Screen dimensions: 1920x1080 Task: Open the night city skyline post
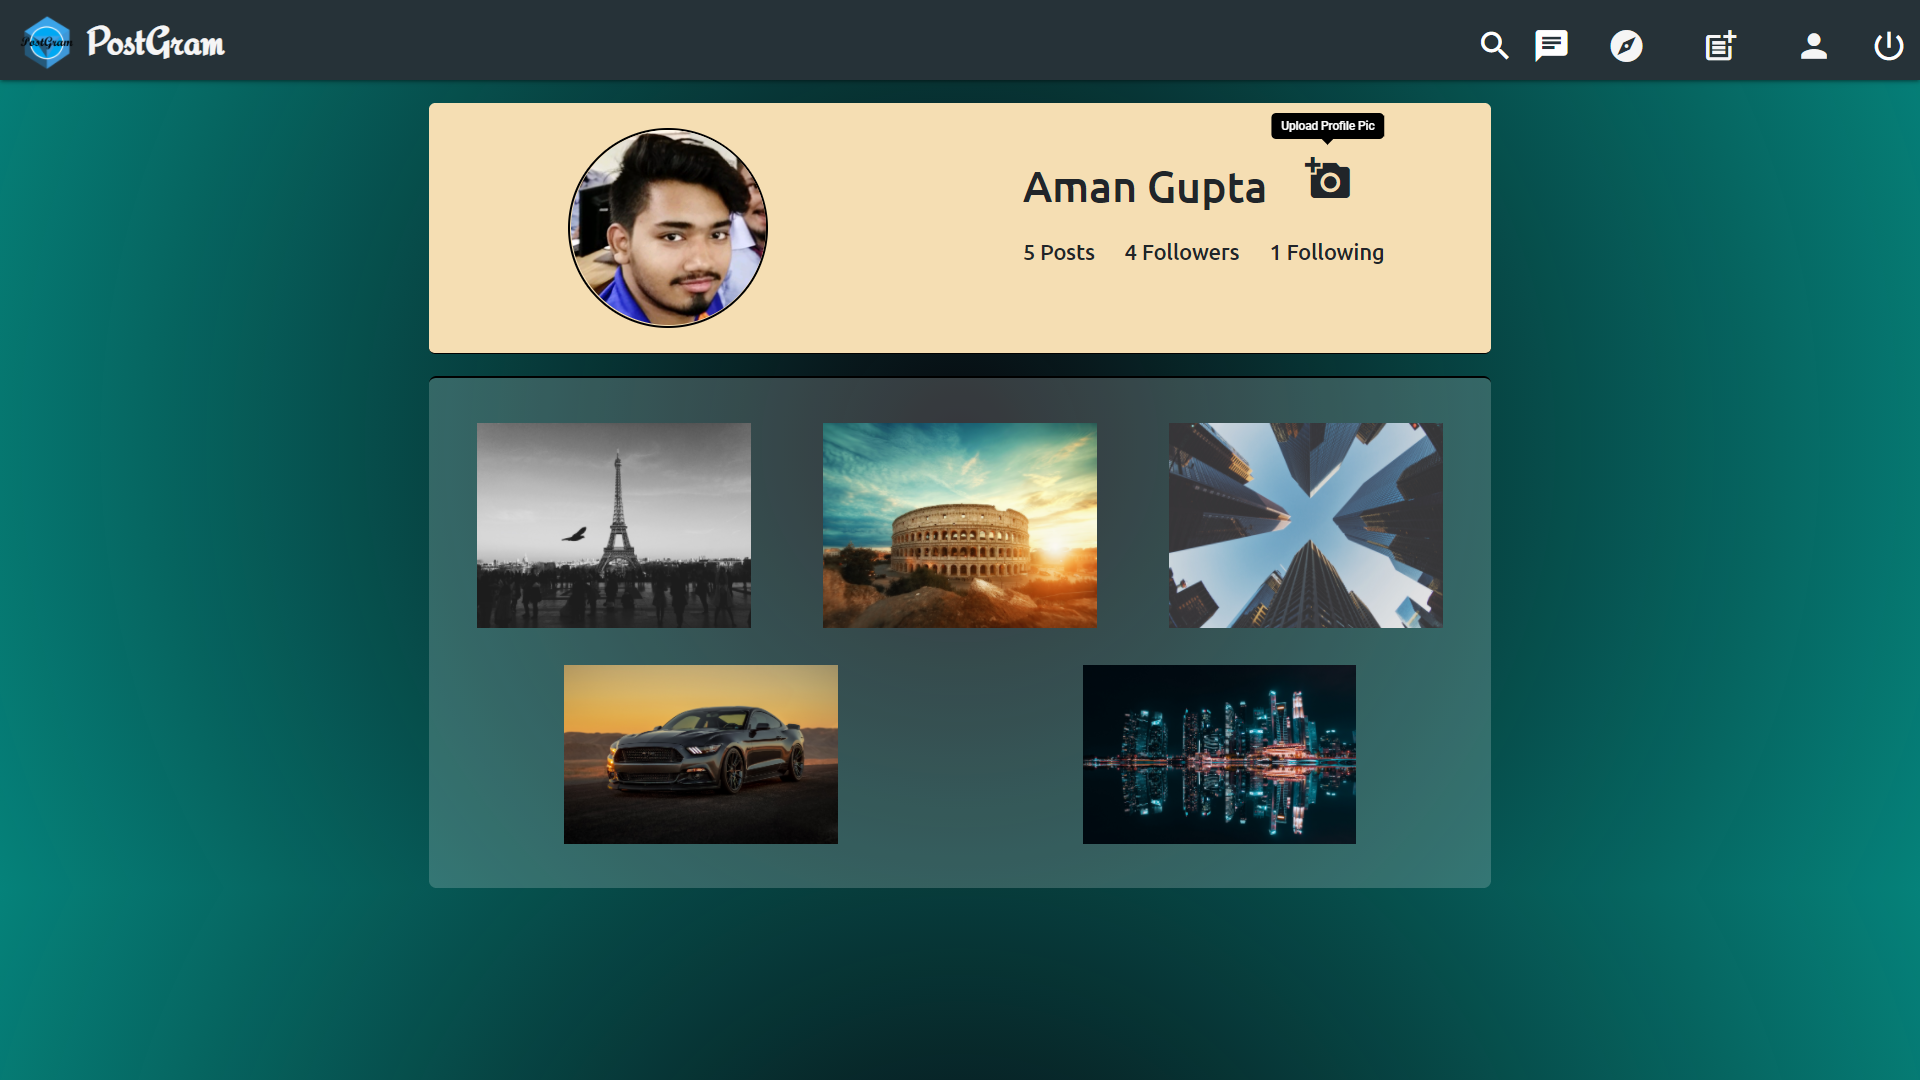point(1219,754)
